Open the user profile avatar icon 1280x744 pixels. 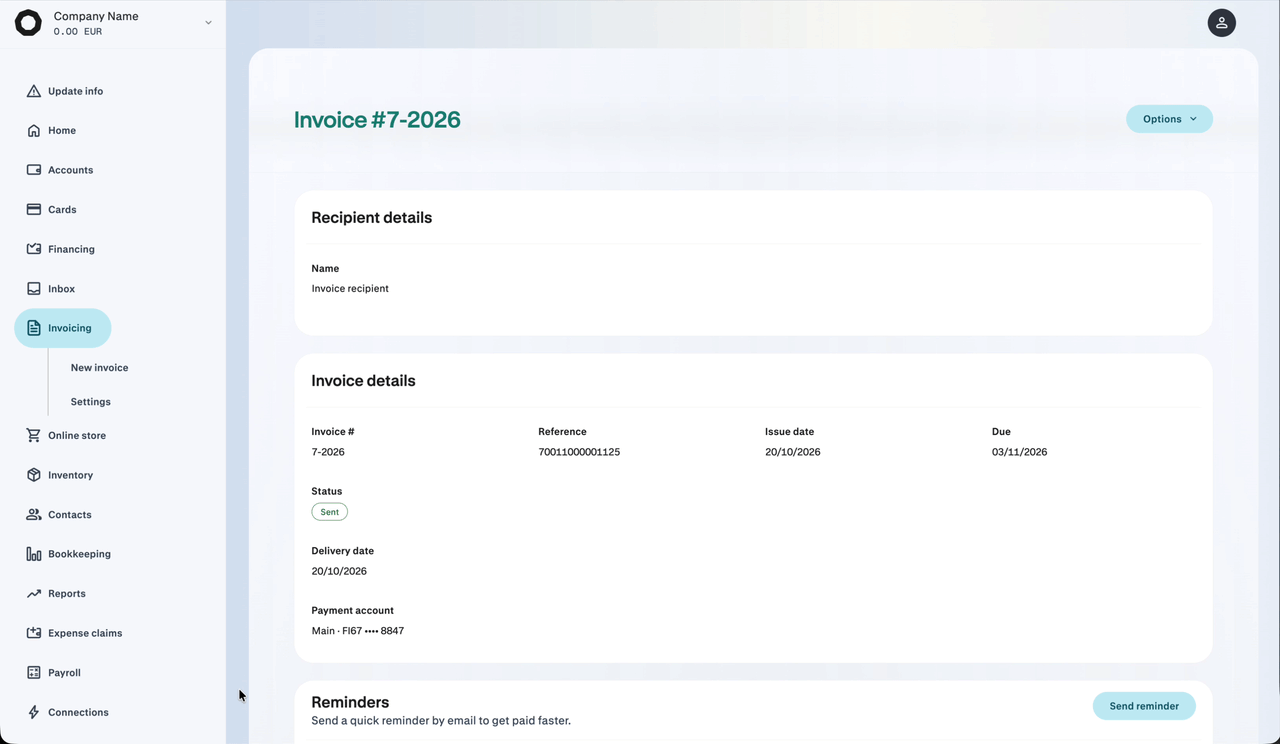pos(1222,23)
